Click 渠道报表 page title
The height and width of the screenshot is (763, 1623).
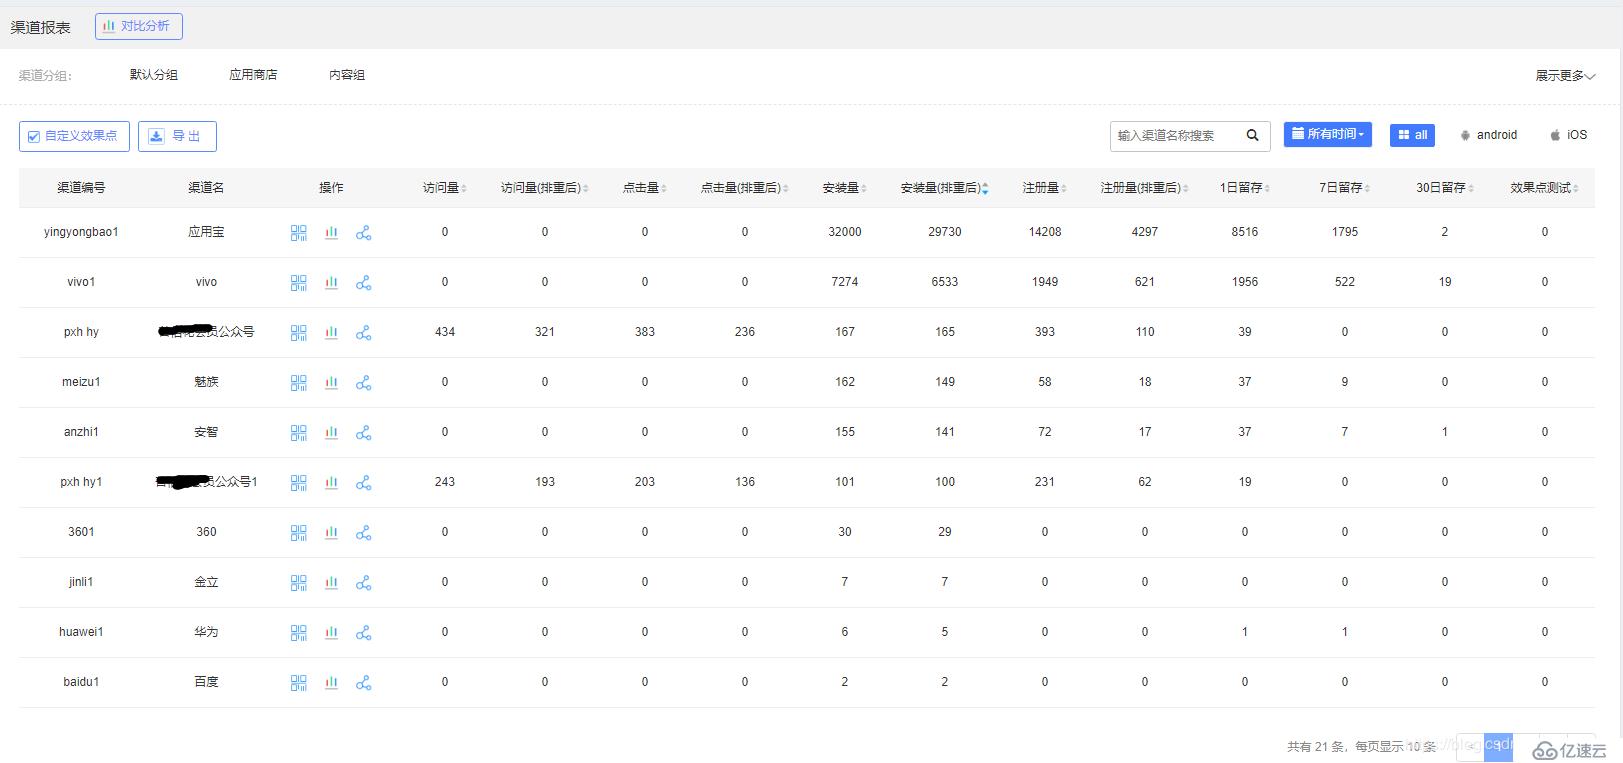41,28
